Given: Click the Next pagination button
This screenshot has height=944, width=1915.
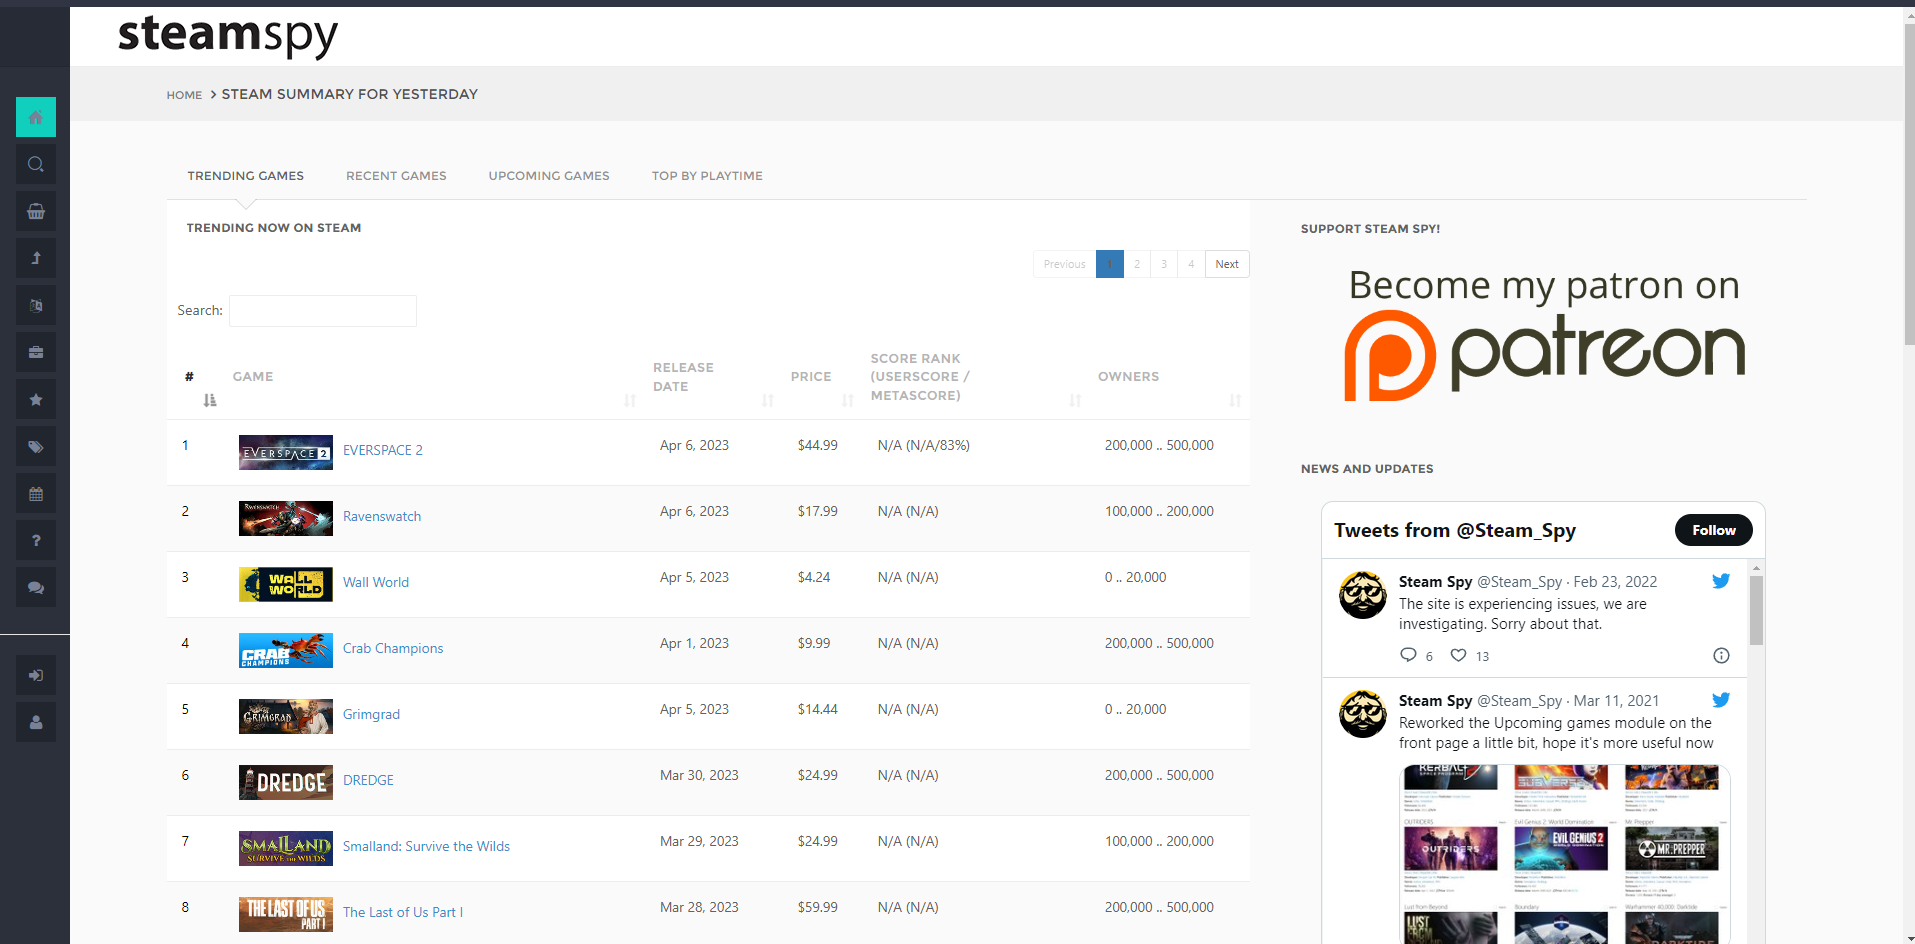Looking at the screenshot, I should click(x=1227, y=264).
